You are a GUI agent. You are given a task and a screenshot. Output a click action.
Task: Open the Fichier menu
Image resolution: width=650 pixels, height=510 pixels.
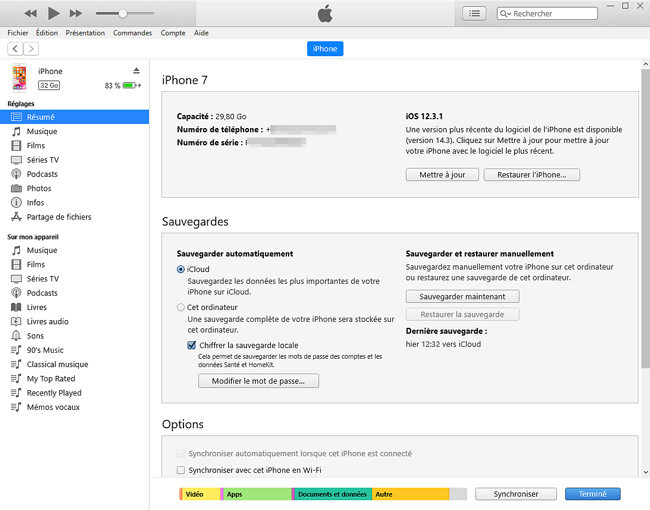click(x=17, y=33)
